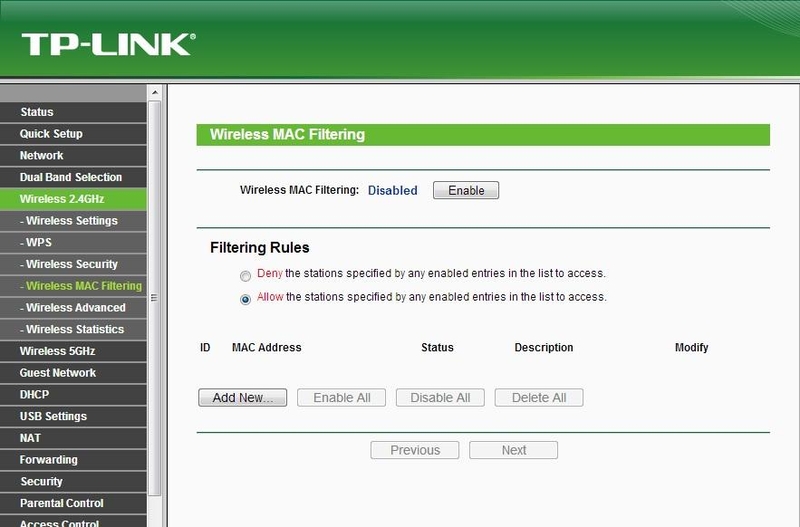Click the TP-LINK logo
Viewport: 800px width, 527px height.
click(x=108, y=44)
